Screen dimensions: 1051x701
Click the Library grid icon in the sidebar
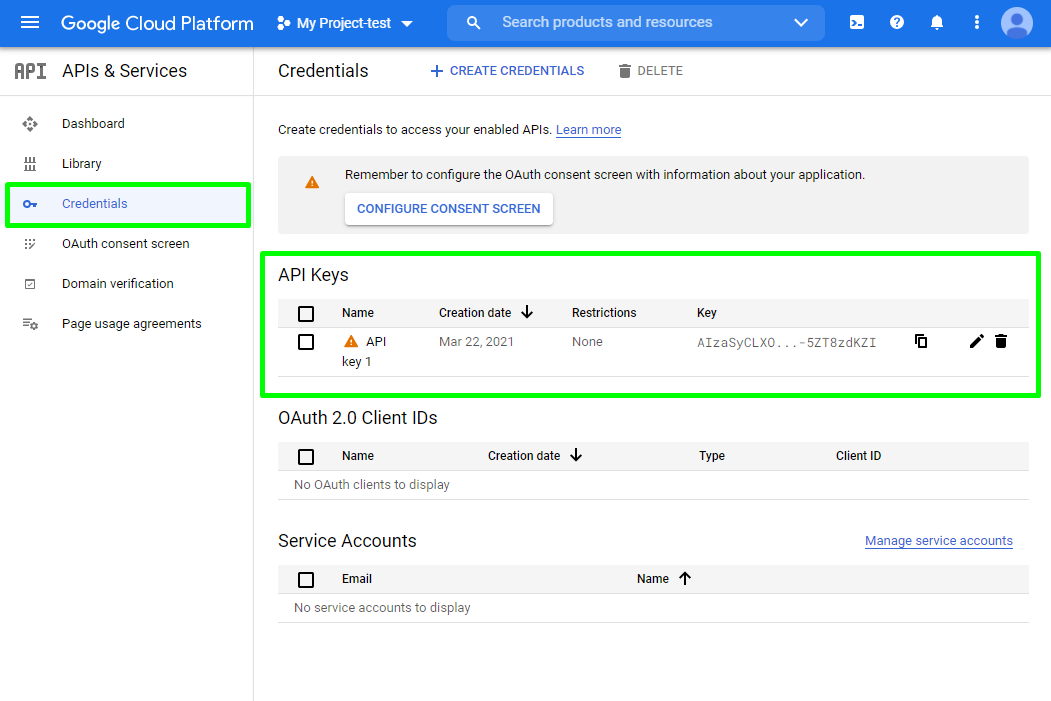30,164
